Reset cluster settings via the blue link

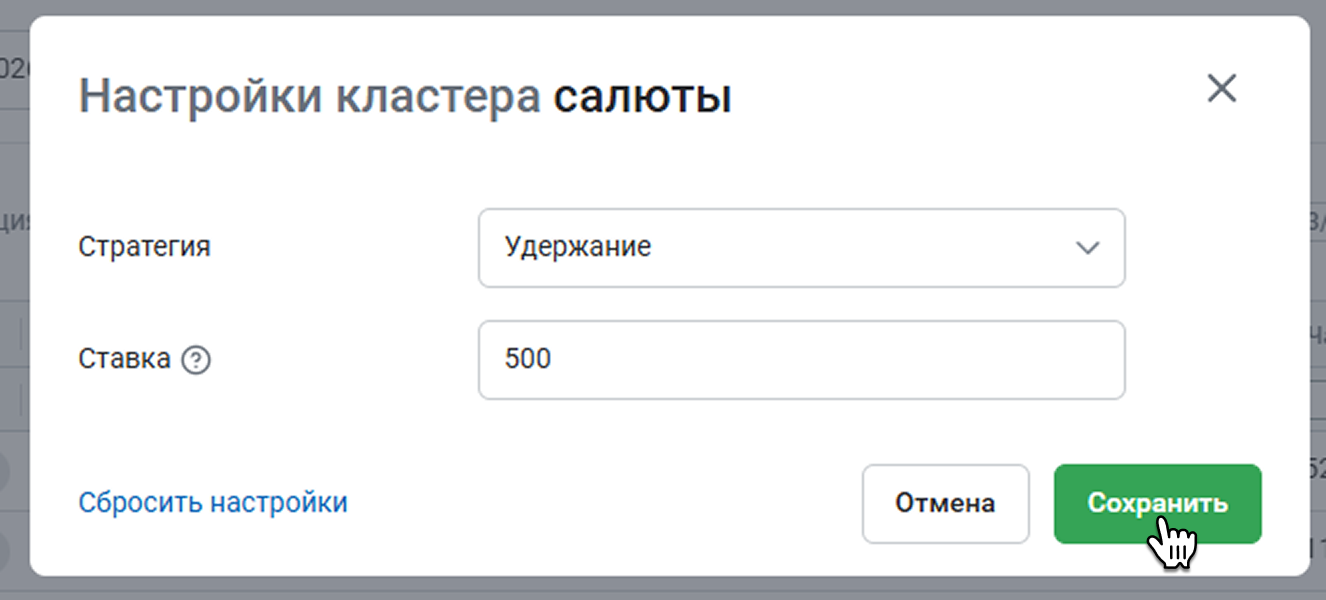tap(213, 502)
